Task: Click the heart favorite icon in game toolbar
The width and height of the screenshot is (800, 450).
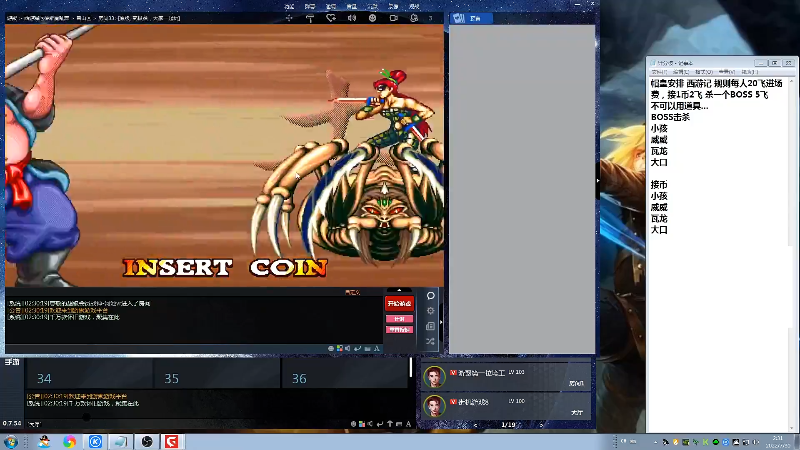Action: tap(331, 18)
